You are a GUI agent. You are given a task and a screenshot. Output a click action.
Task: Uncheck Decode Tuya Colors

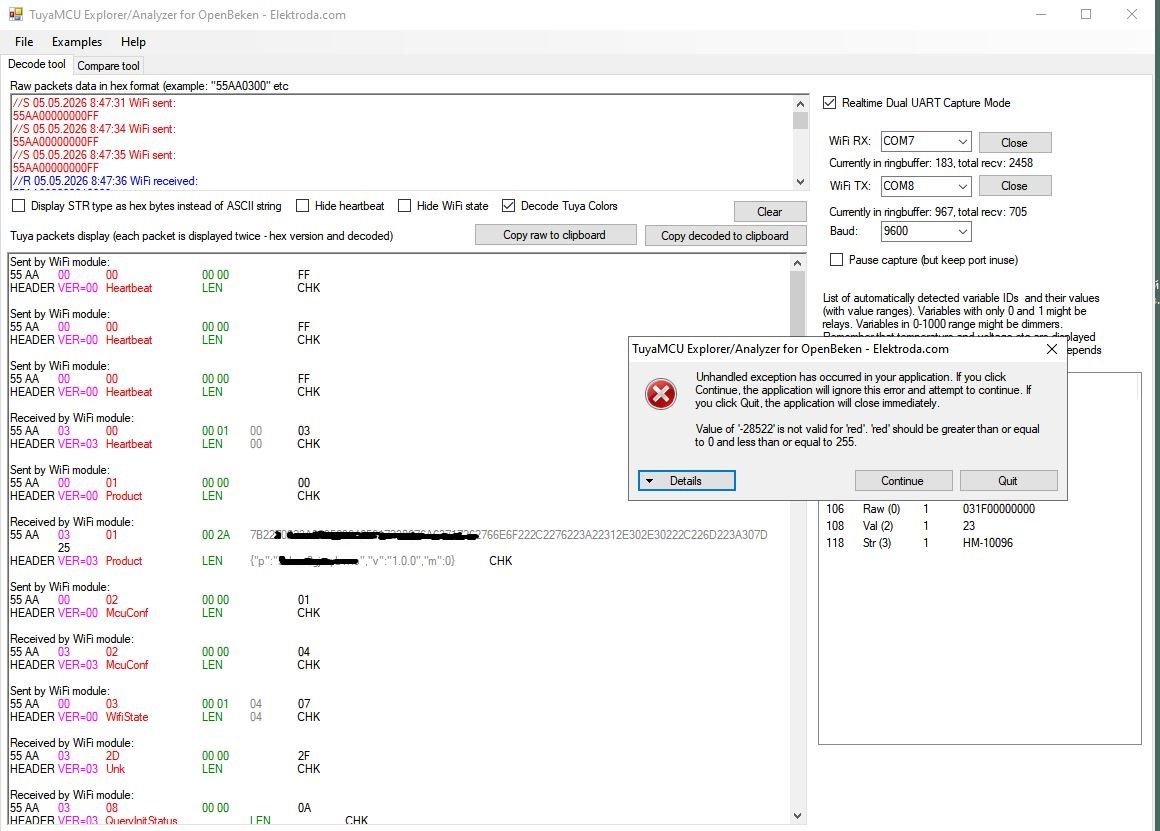[508, 206]
